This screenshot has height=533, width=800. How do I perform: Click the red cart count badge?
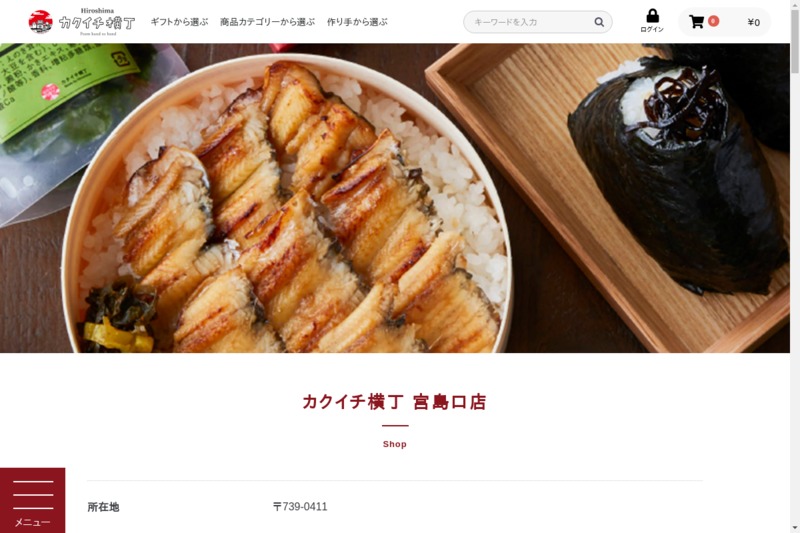point(713,21)
